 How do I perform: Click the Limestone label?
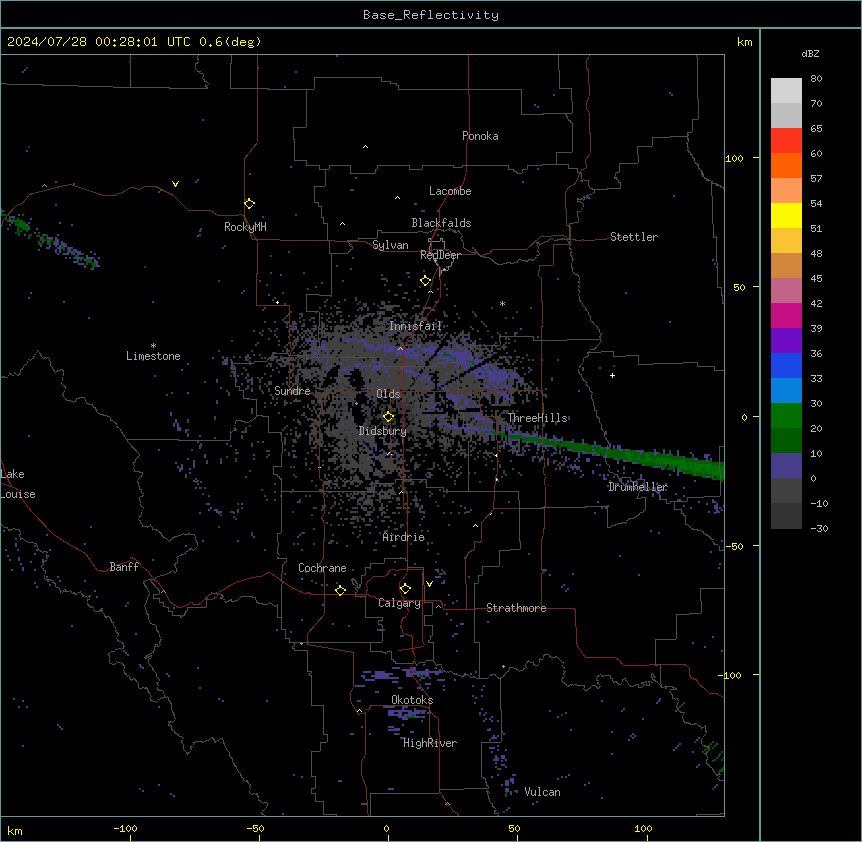[153, 356]
